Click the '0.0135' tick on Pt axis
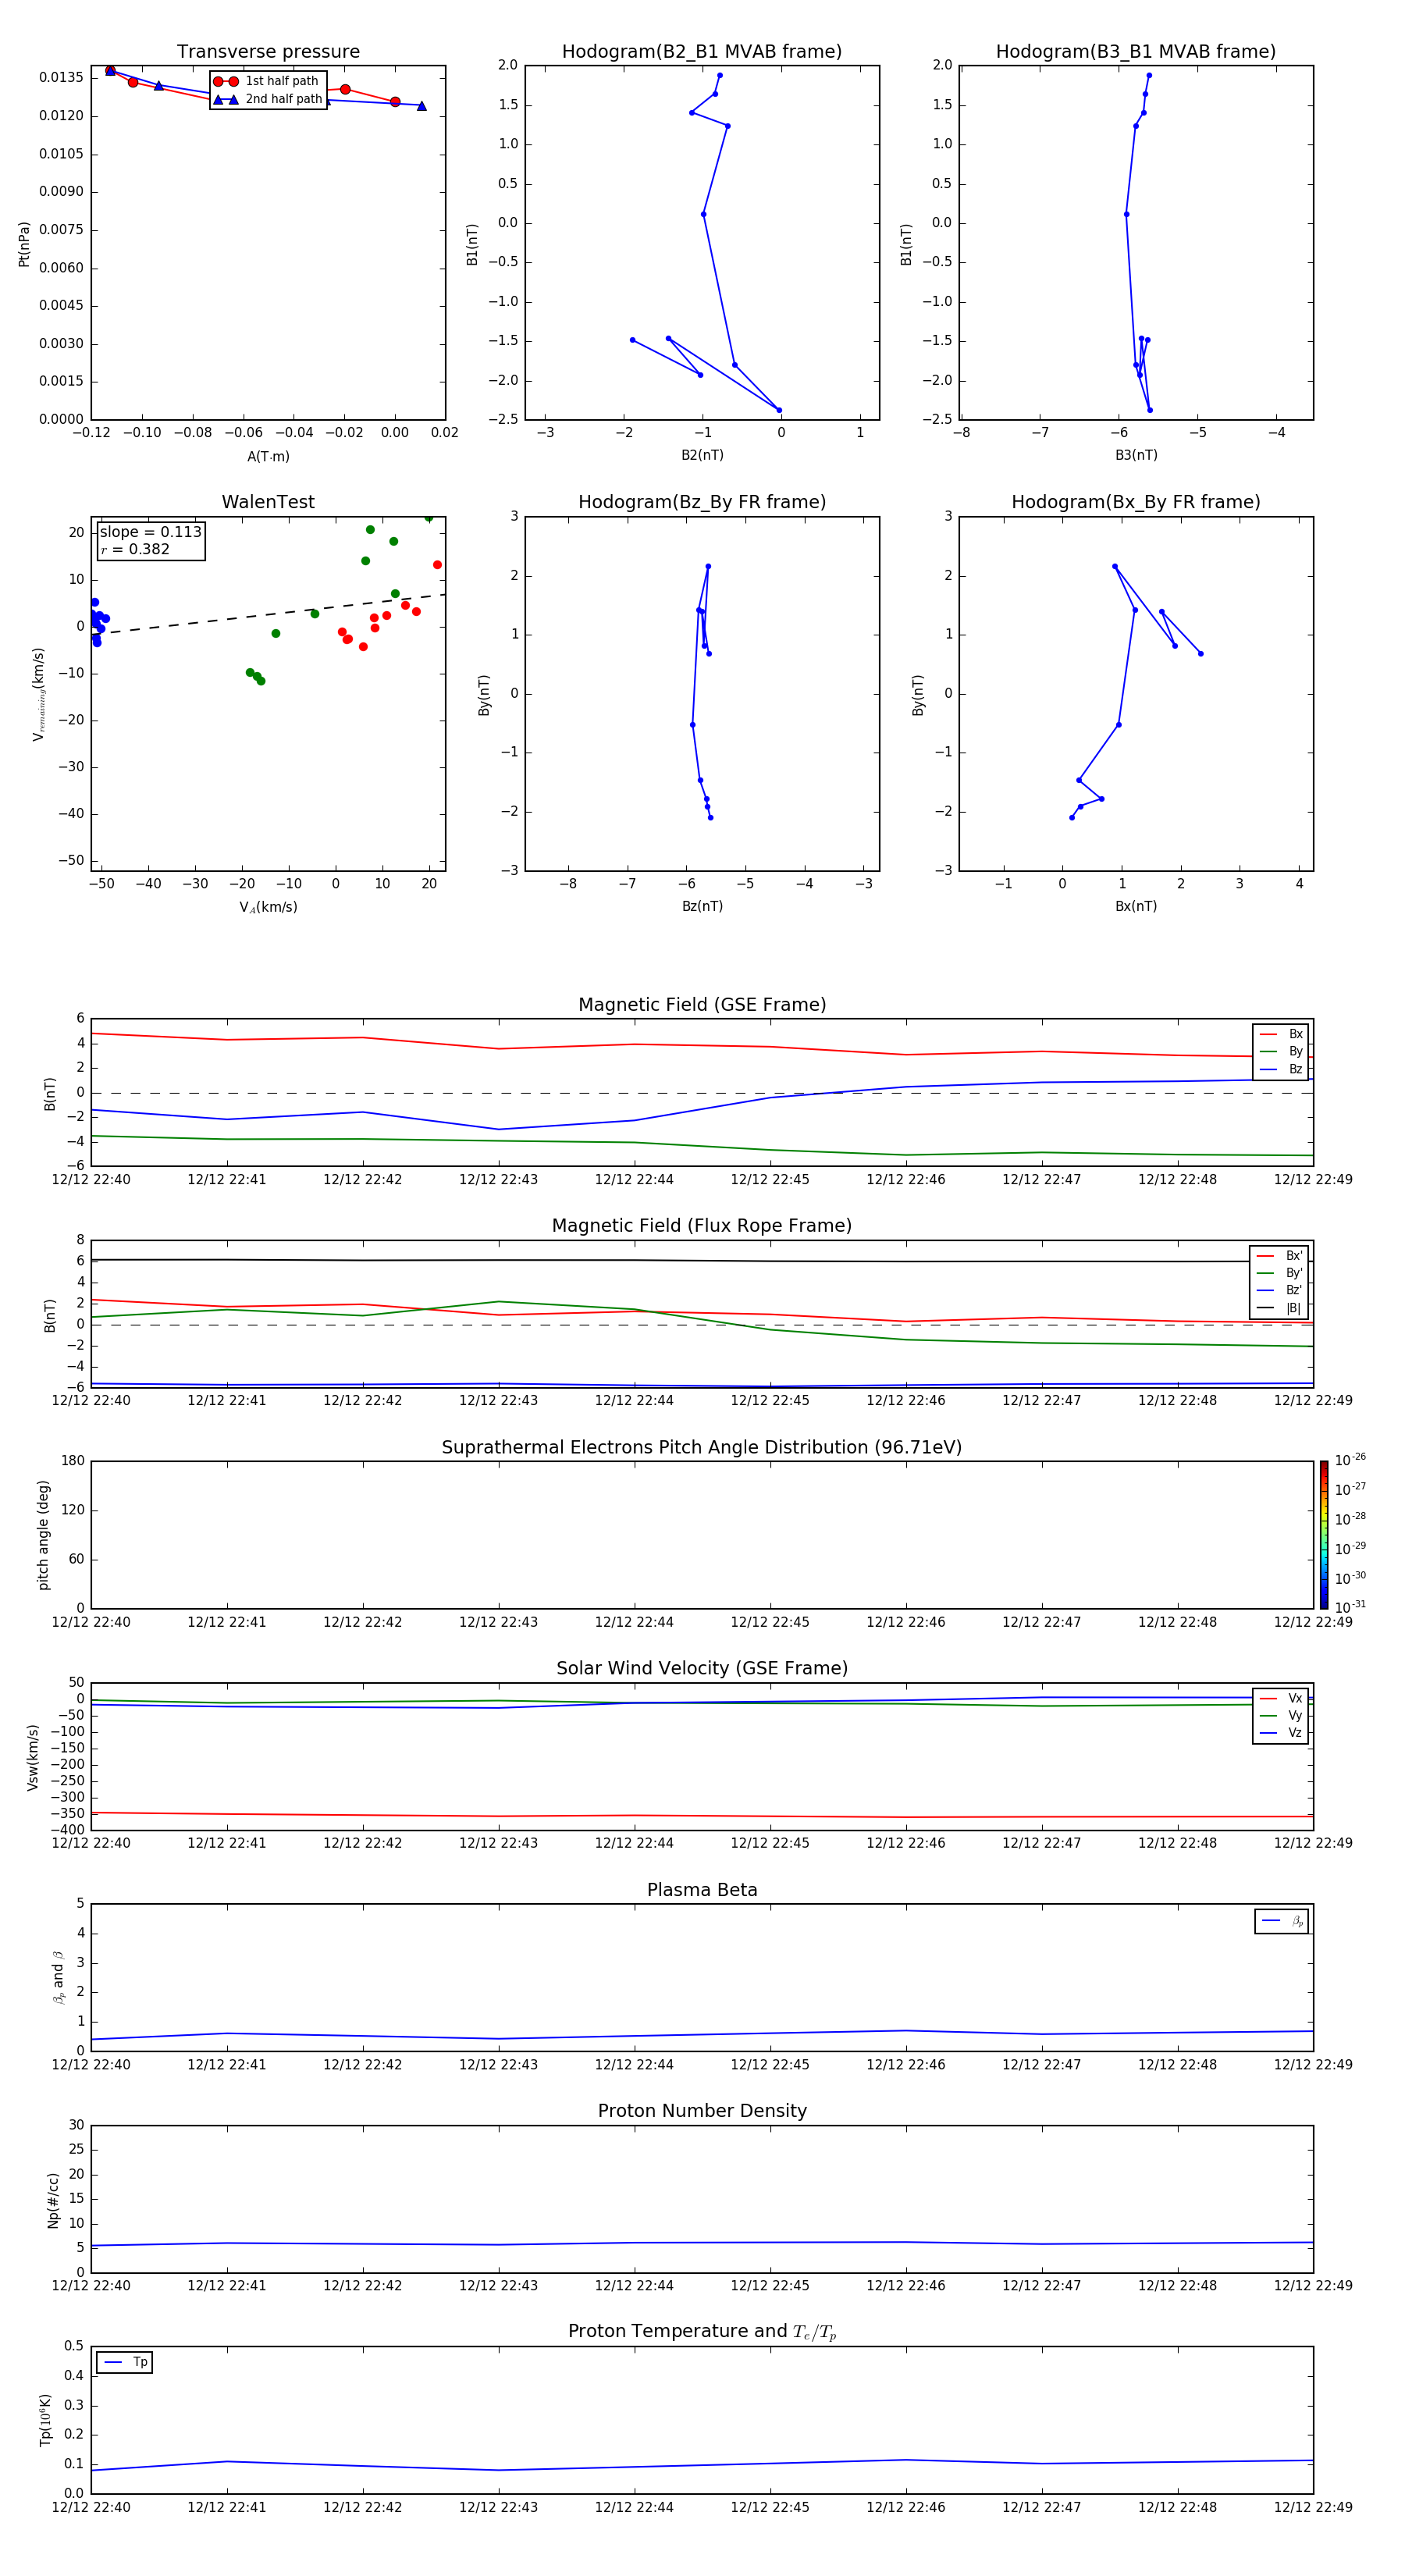Viewport: 1405px width, 2576px height. coord(62,78)
